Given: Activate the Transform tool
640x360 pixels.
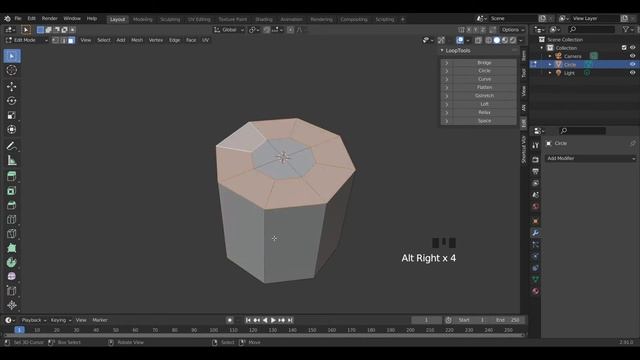Looking at the screenshot, I should [x=12, y=129].
